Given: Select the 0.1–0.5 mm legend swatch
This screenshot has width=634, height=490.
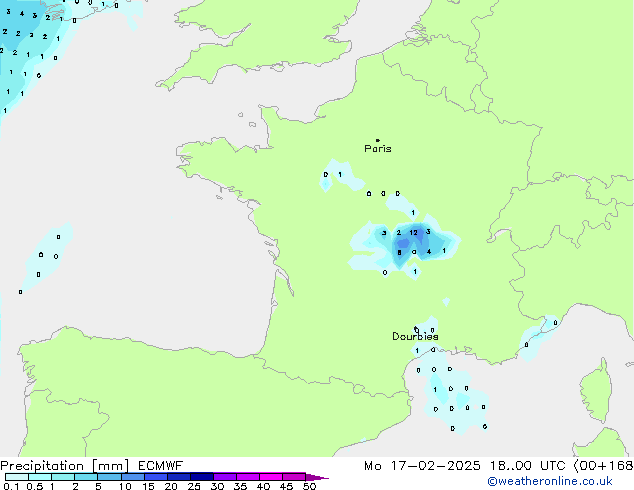Looking at the screenshot, I should tap(17, 477).
